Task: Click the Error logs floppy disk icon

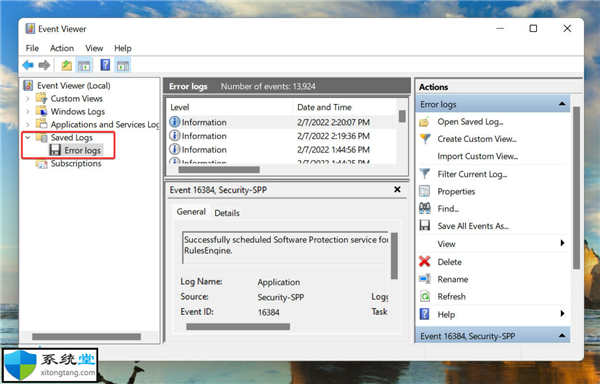Action: click(55, 150)
